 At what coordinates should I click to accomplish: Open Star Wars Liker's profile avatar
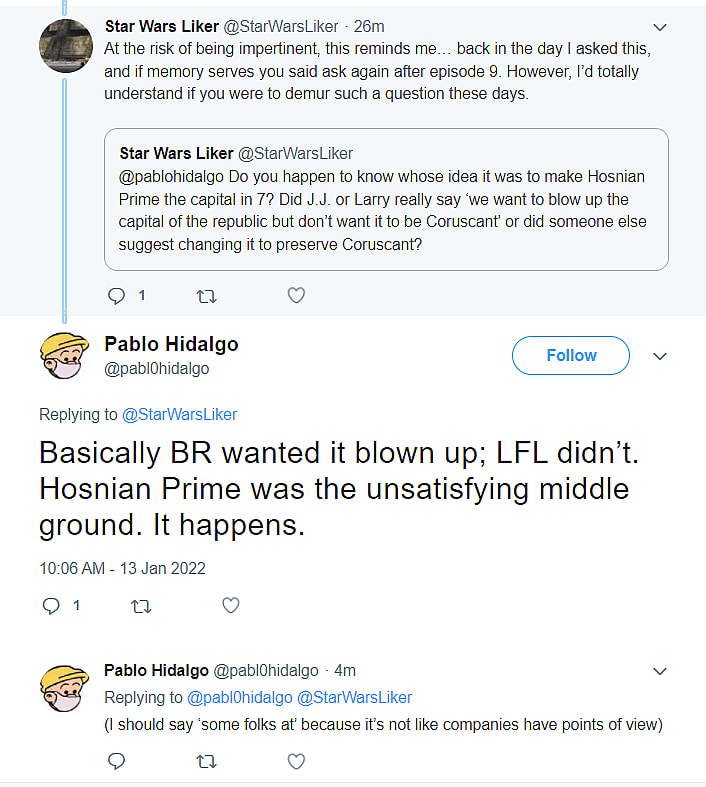[x=67, y=46]
